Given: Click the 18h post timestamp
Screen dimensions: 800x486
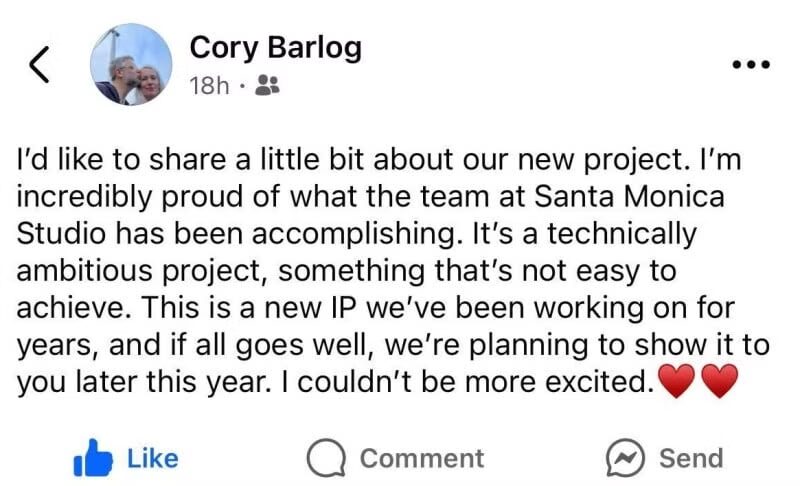Looking at the screenshot, I should [x=209, y=85].
